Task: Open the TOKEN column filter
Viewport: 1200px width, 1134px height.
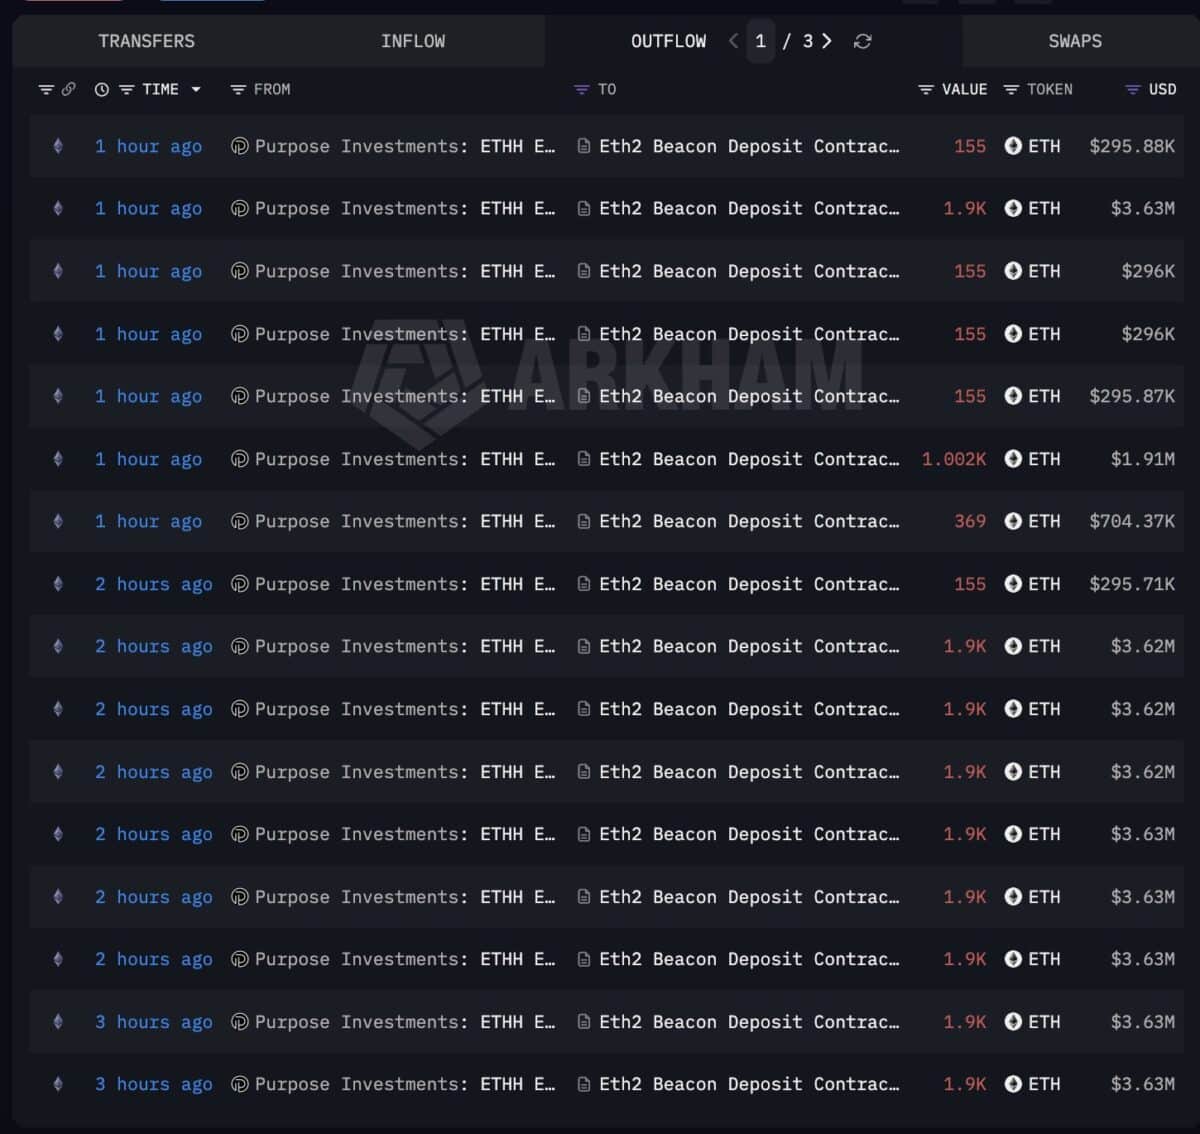Action: click(x=1011, y=89)
